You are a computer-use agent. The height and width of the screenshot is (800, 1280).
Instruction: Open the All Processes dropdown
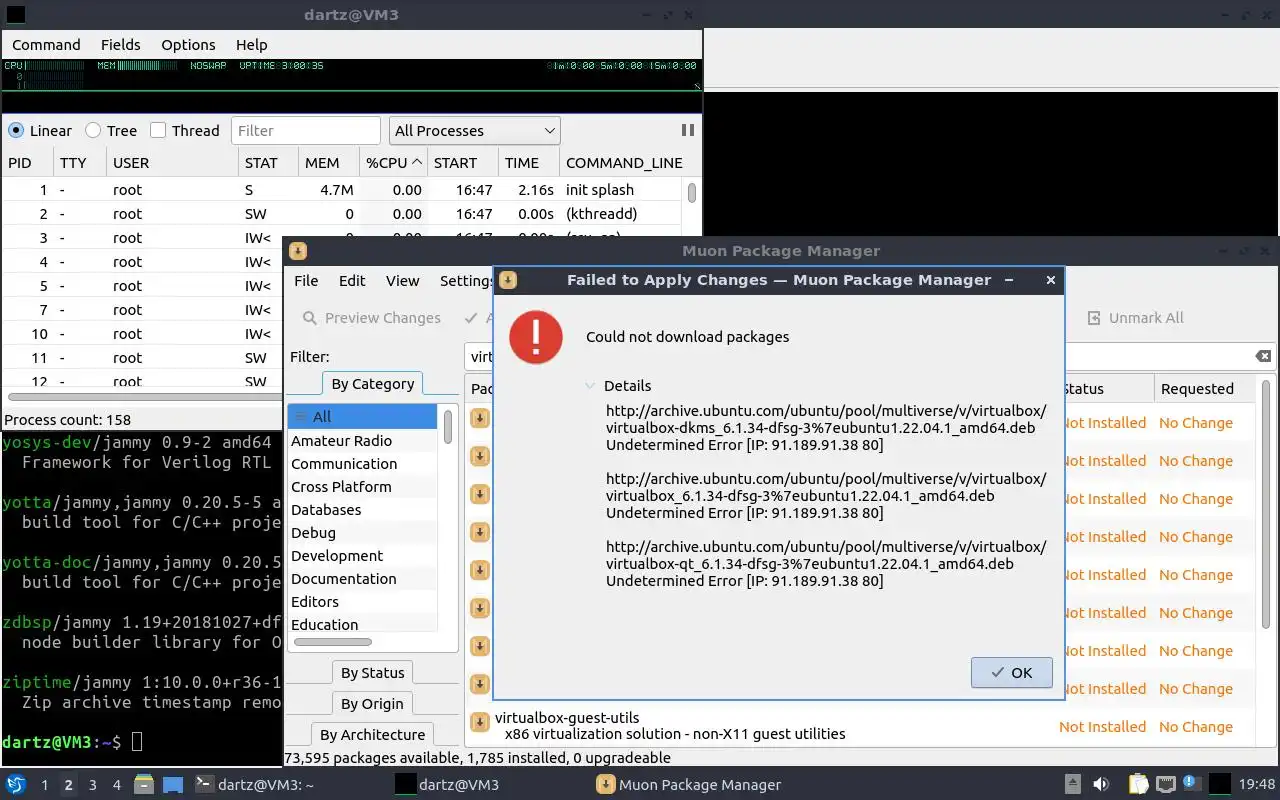[474, 131]
